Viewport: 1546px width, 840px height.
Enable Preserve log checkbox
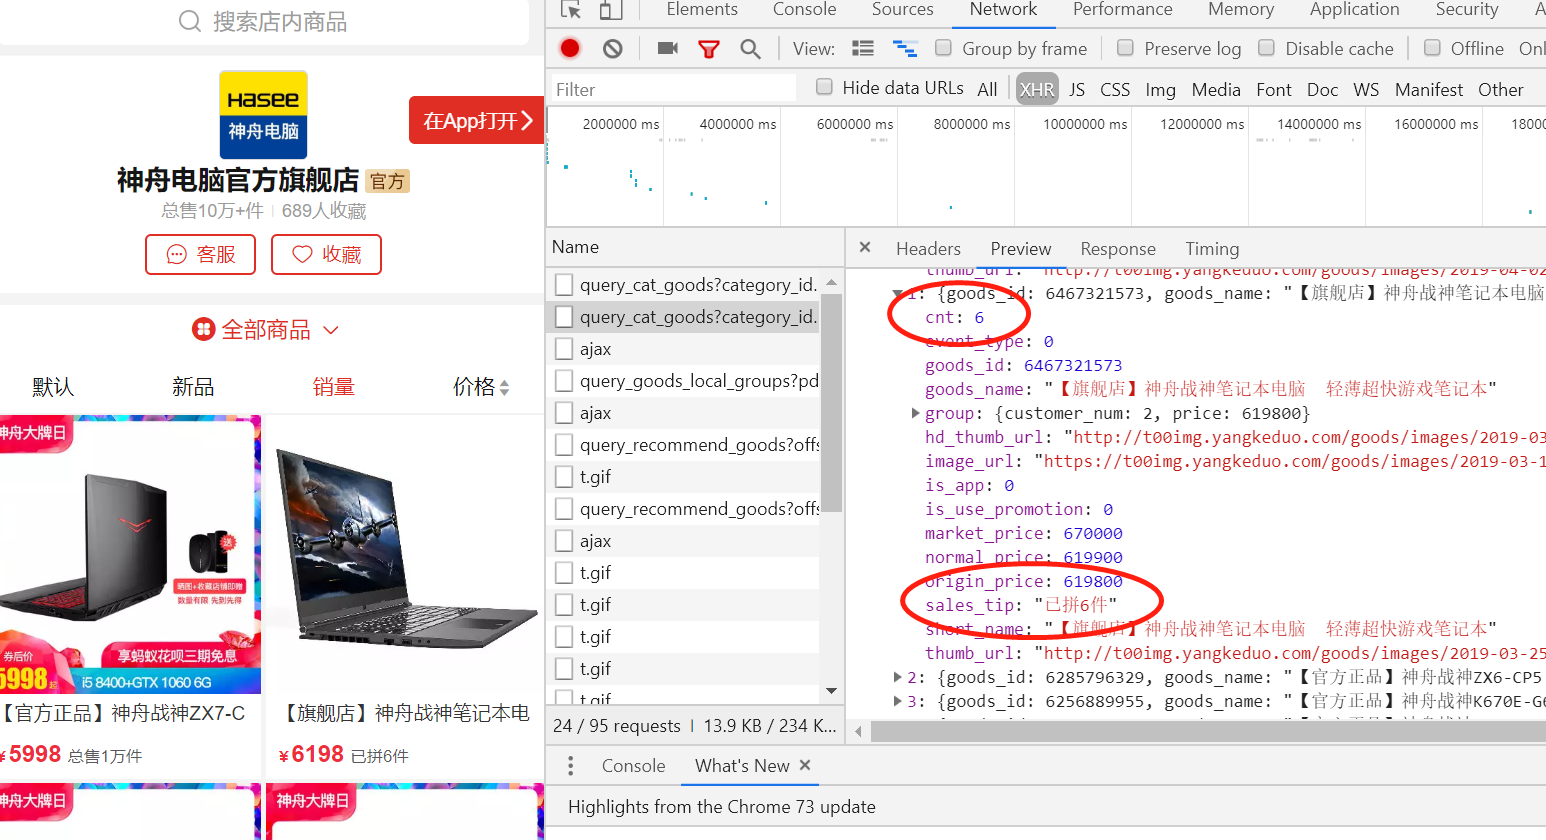tap(1125, 47)
